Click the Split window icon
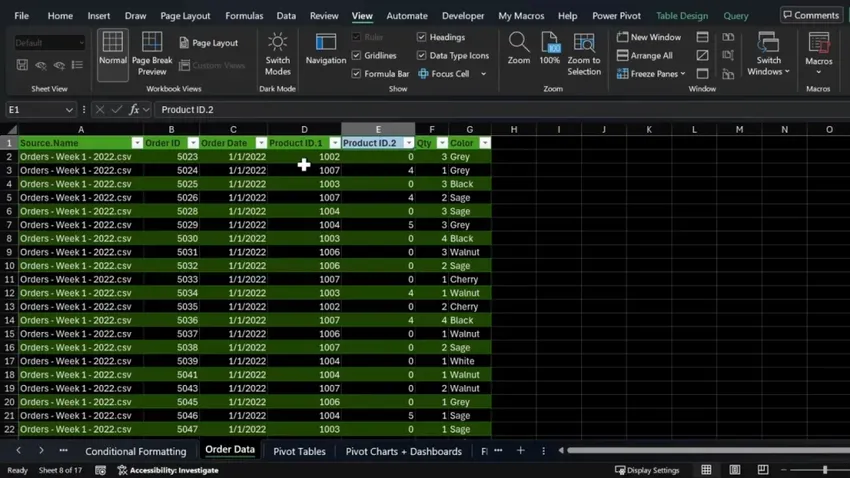 pos(703,37)
